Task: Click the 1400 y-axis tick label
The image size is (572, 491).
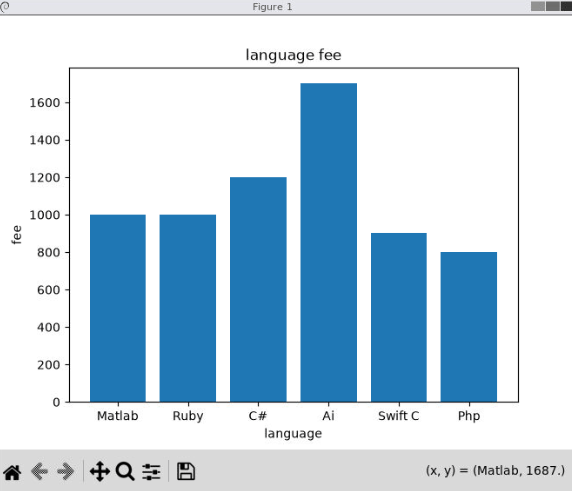Action: click(x=45, y=140)
